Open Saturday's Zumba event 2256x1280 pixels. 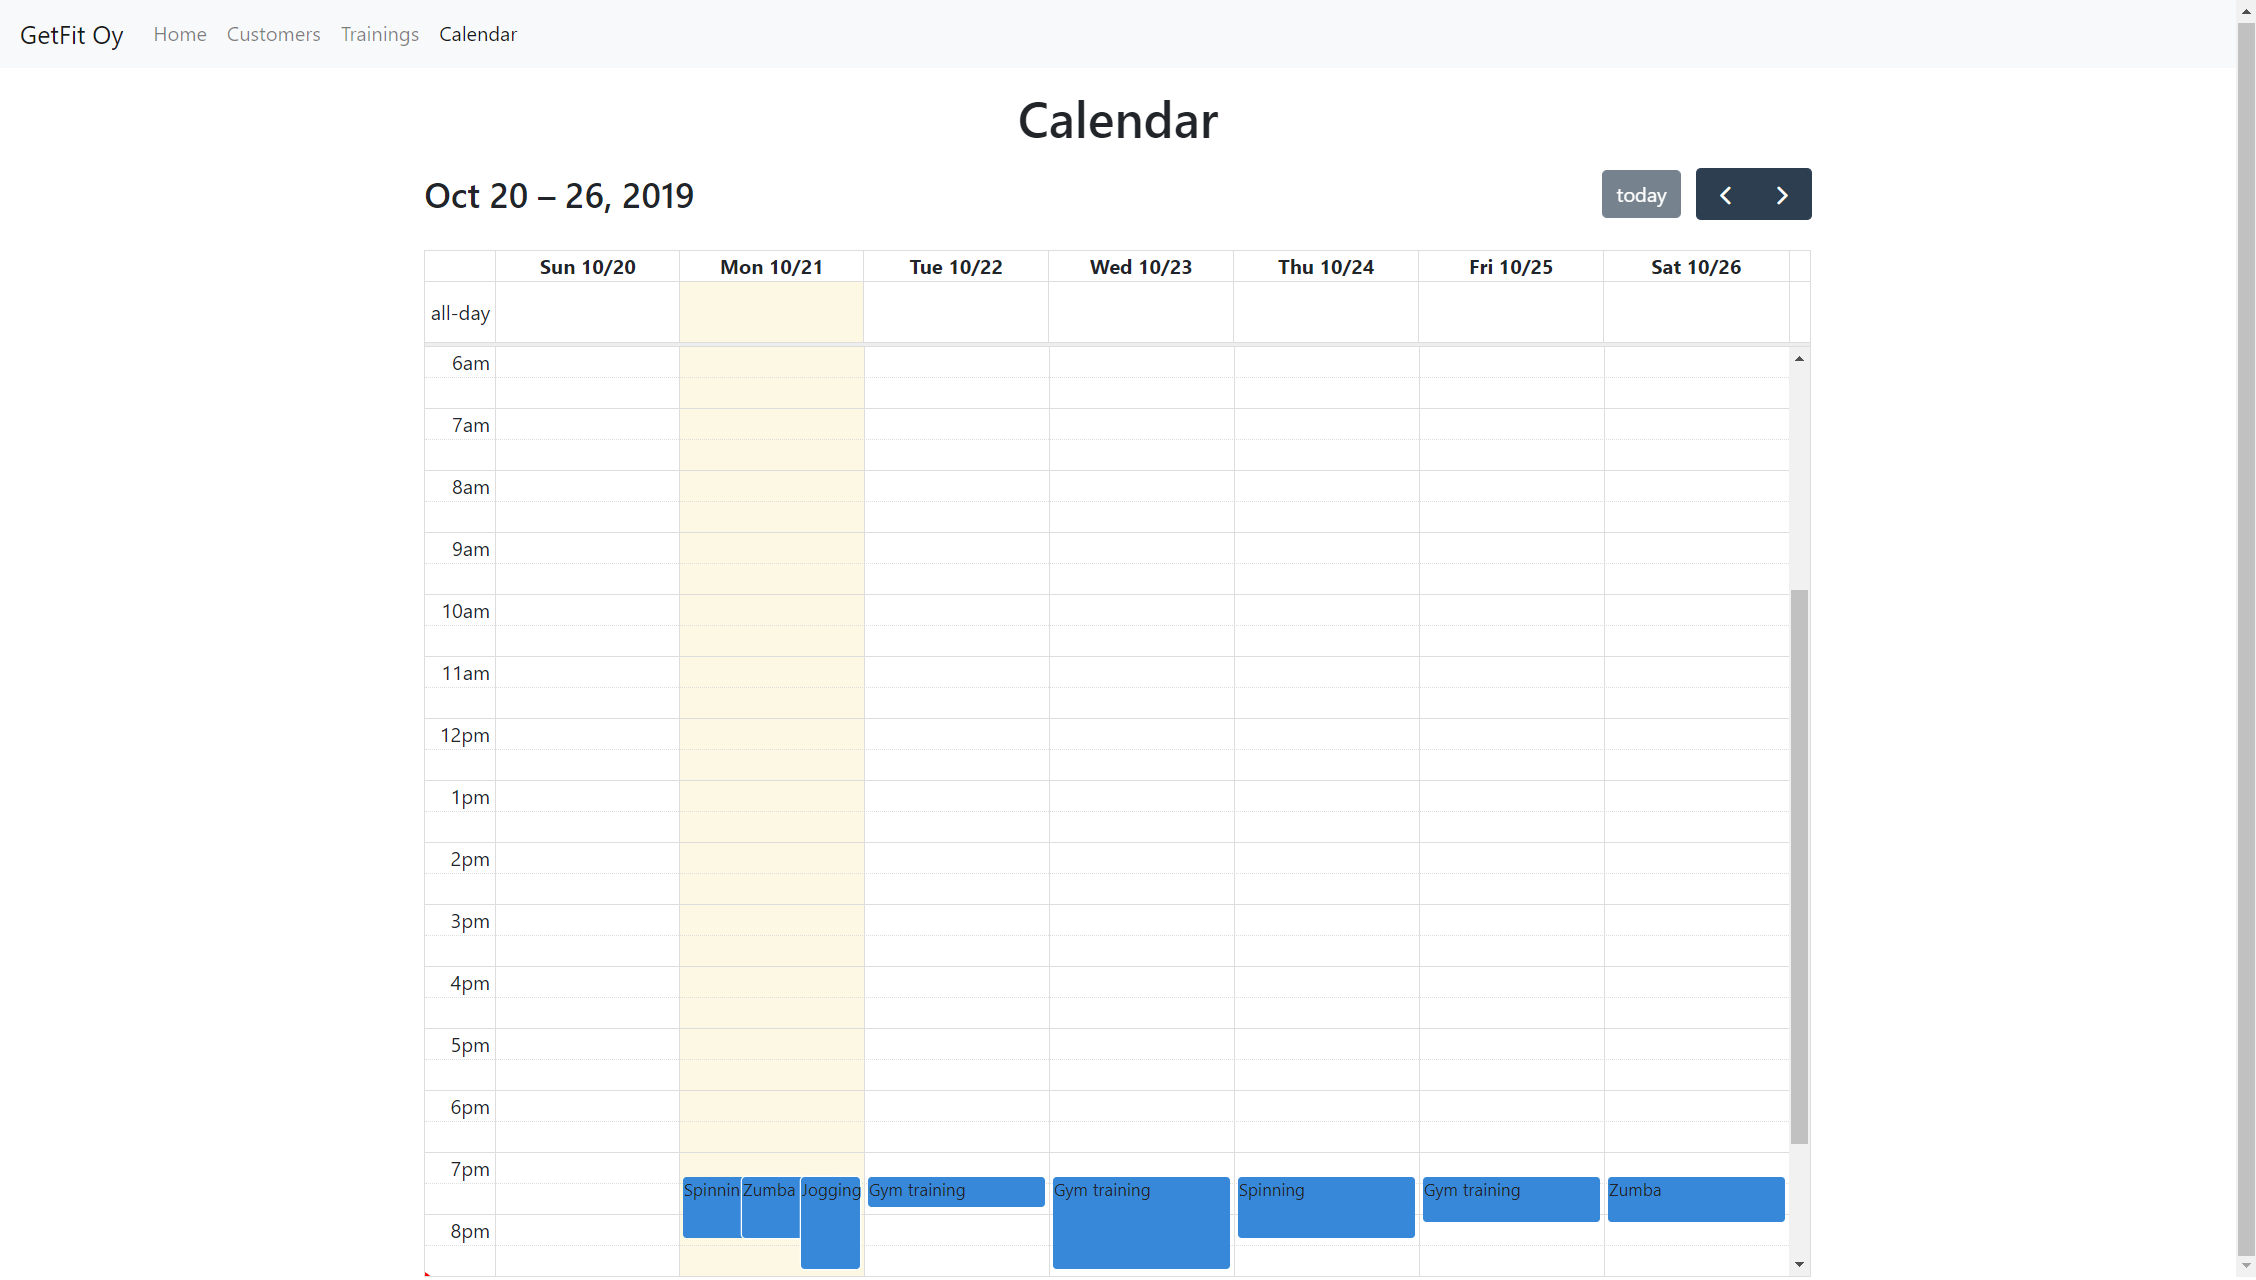point(1695,1199)
